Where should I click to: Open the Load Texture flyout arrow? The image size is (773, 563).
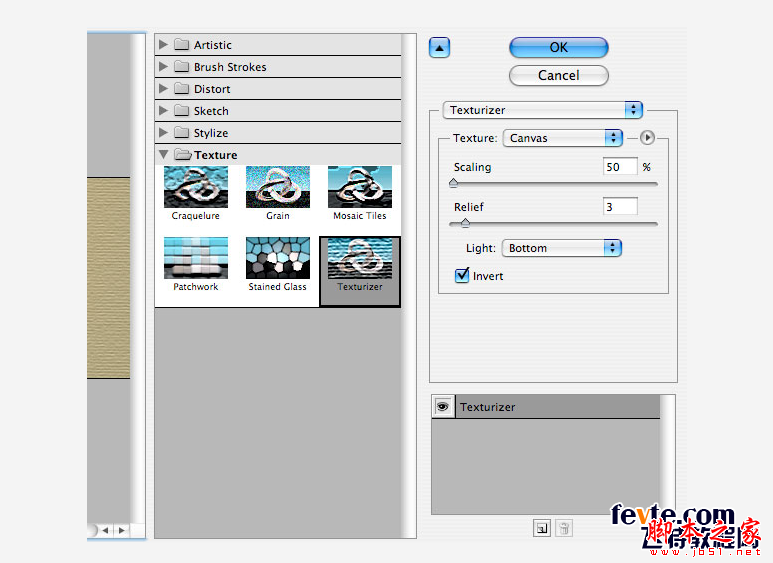click(x=647, y=138)
